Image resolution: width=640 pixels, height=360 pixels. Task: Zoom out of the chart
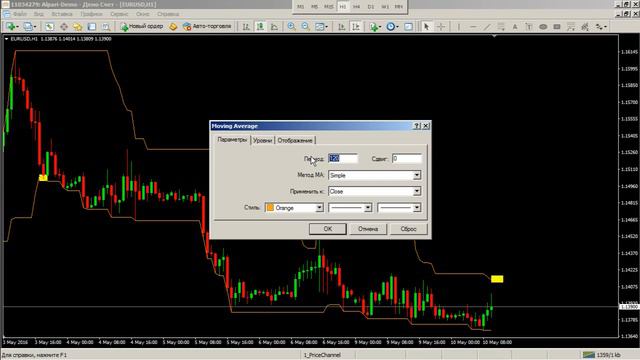pyautogui.click(x=305, y=27)
